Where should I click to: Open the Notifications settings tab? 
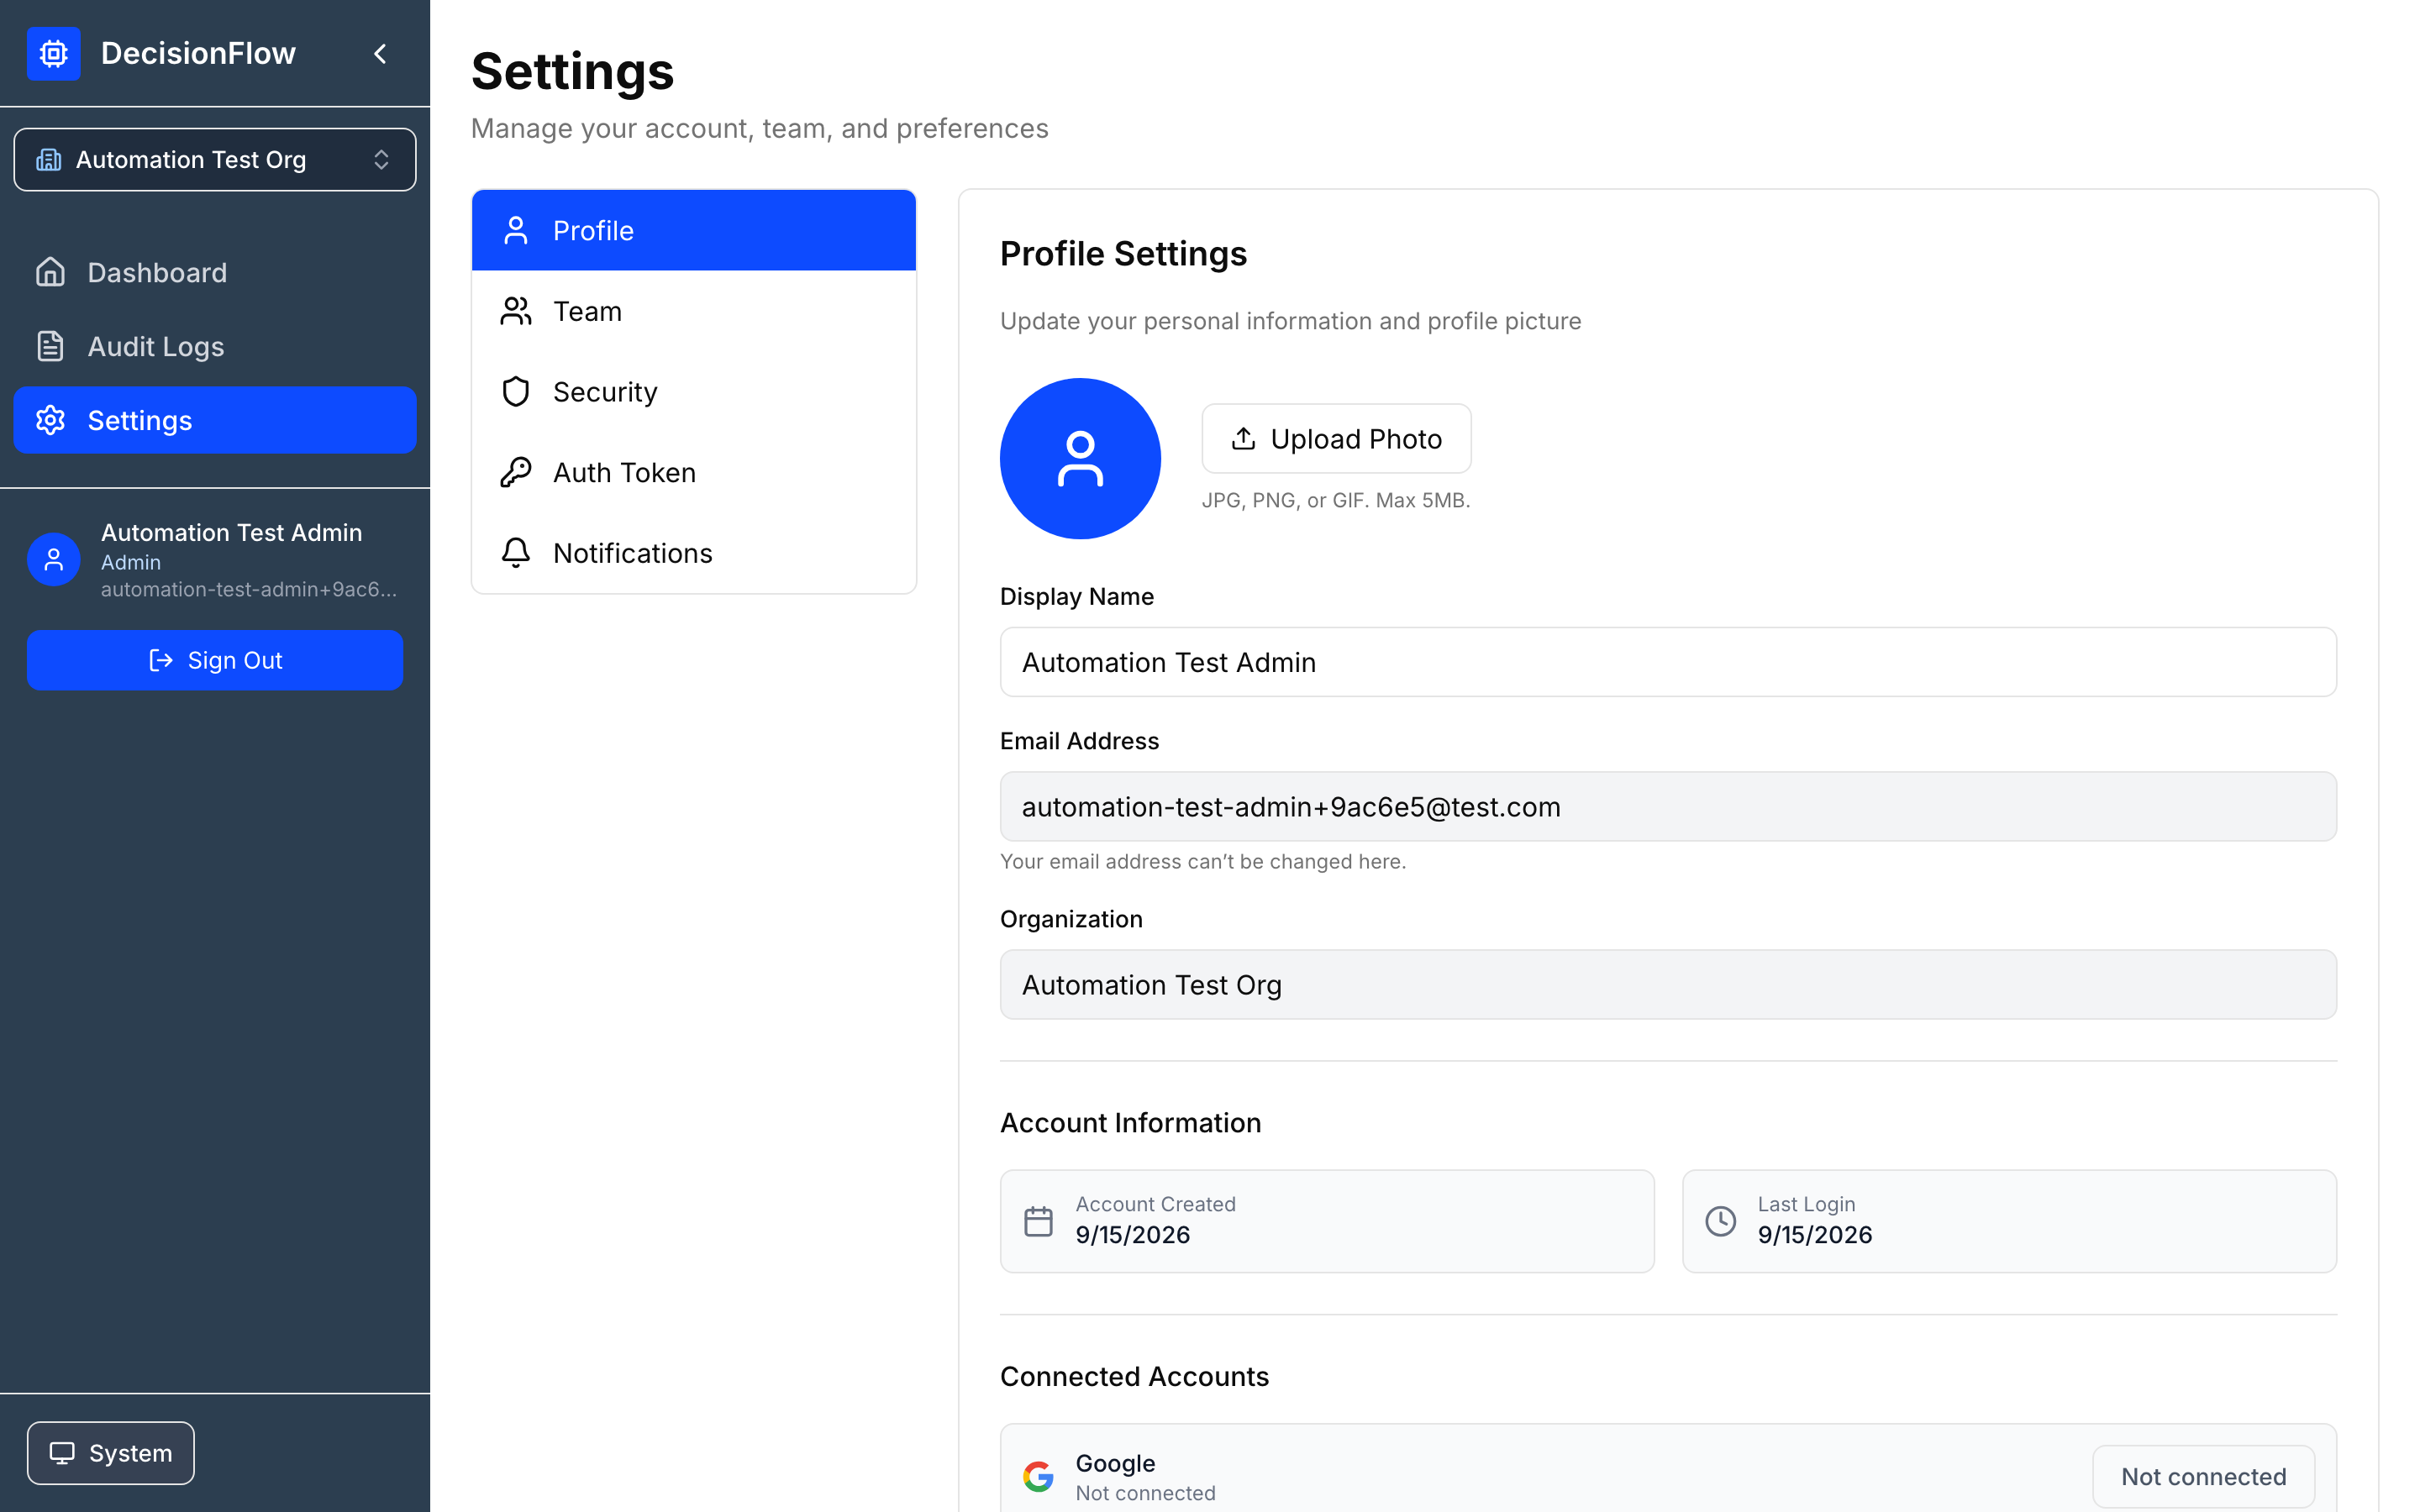tap(694, 553)
